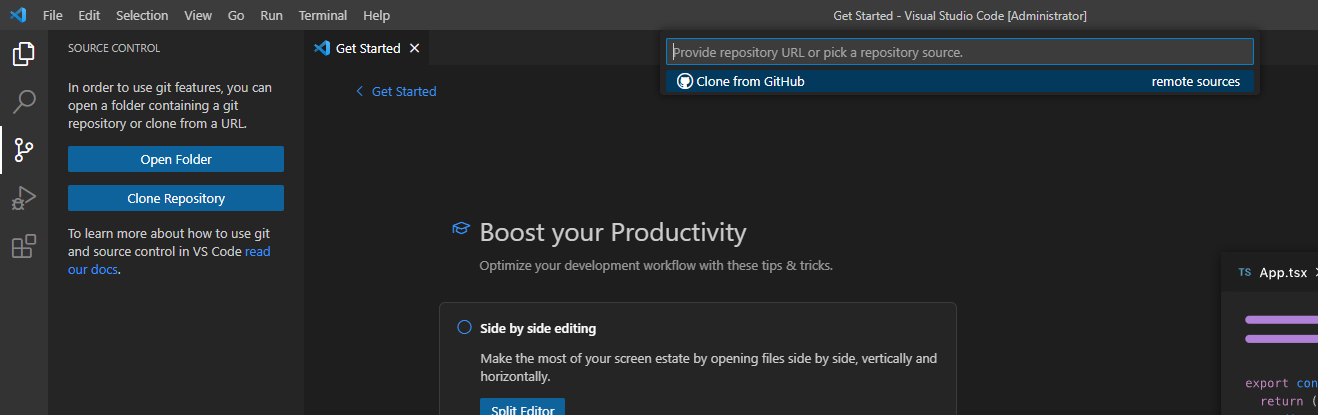The width and height of the screenshot is (1318, 415).
Task: Click the graduation cap icon near Boost your Productivity
Action: (461, 229)
